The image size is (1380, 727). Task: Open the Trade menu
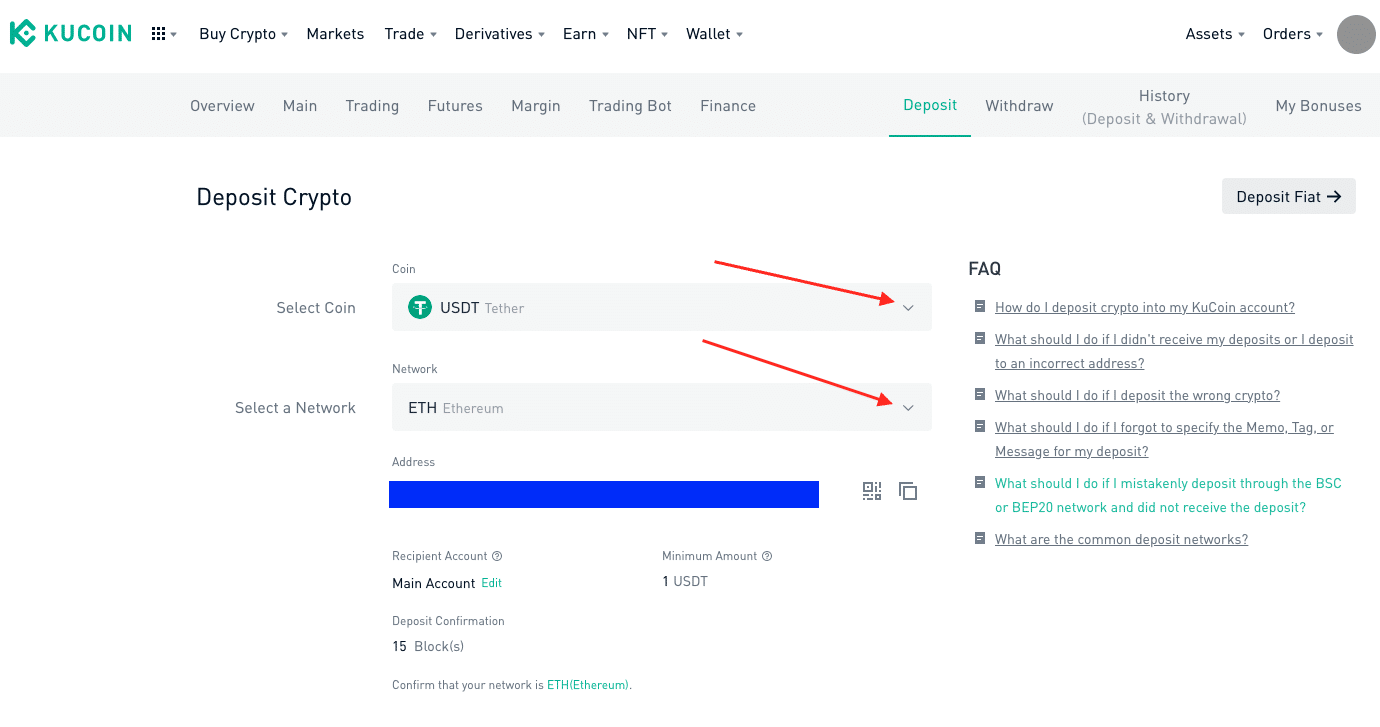point(411,34)
